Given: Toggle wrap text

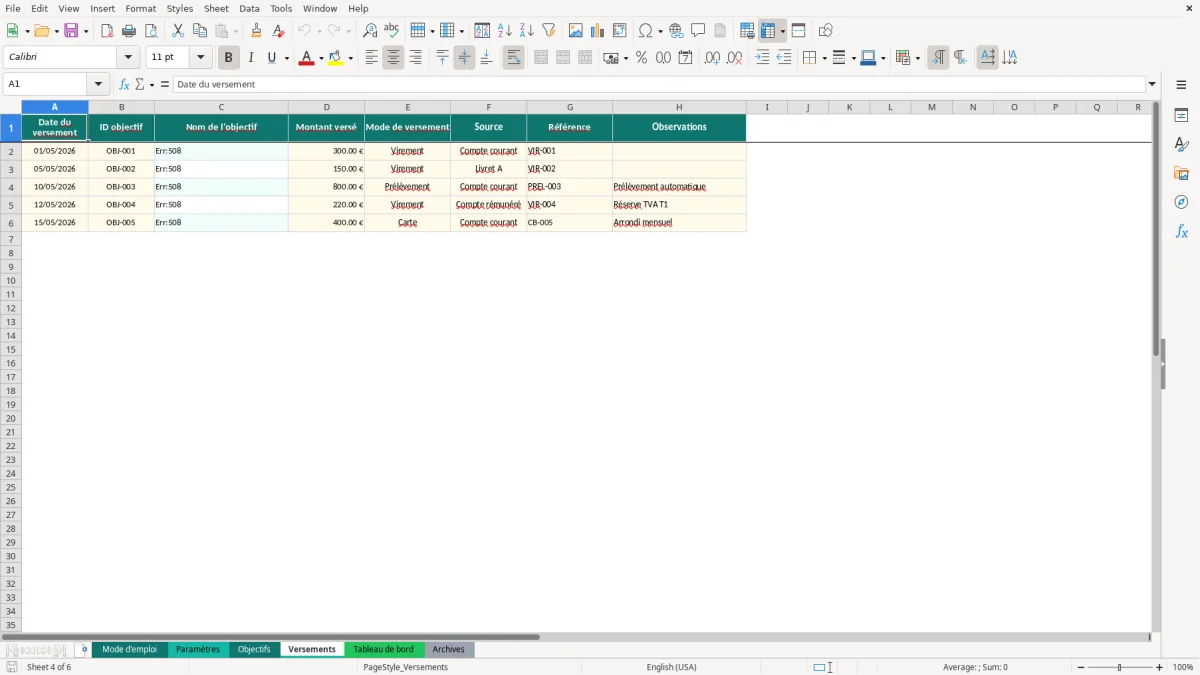Looking at the screenshot, I should point(514,58).
